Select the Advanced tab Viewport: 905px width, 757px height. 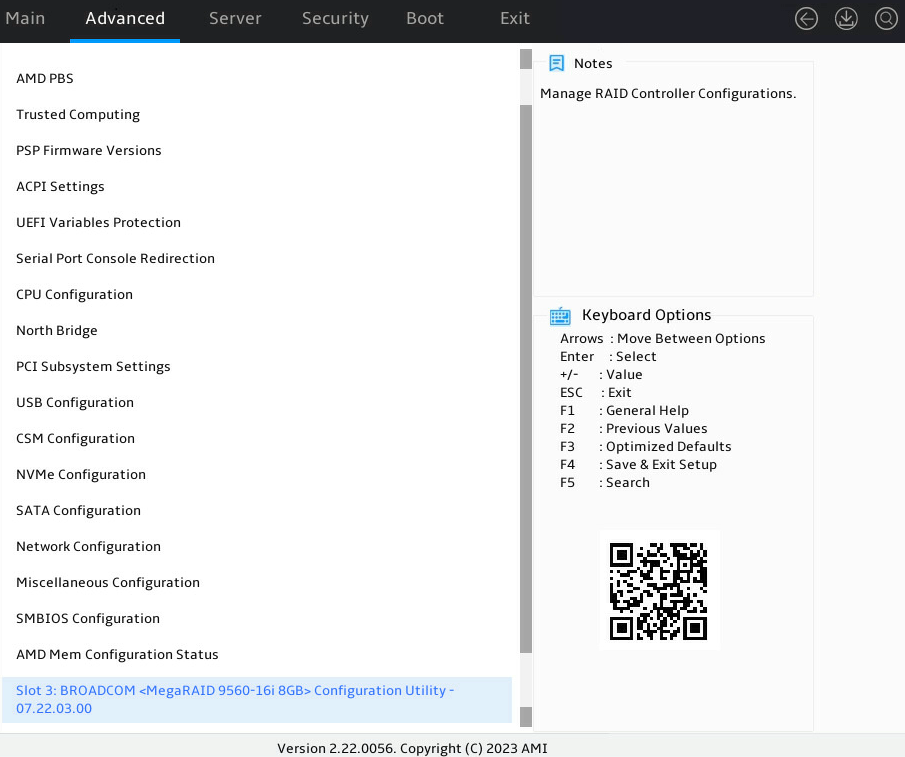tap(125, 18)
